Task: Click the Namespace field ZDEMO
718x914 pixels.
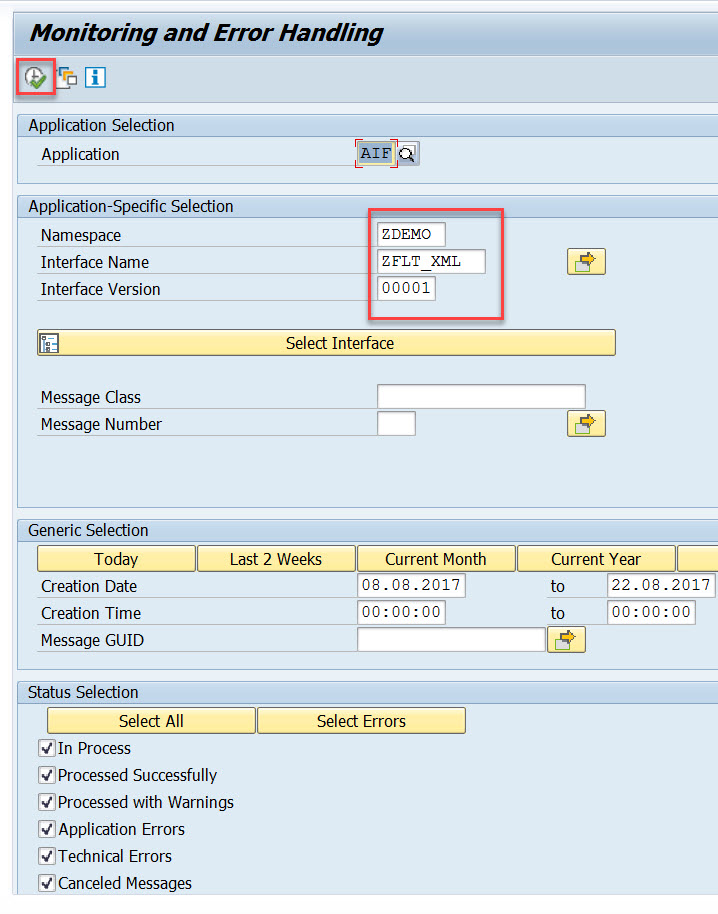Action: coord(411,234)
